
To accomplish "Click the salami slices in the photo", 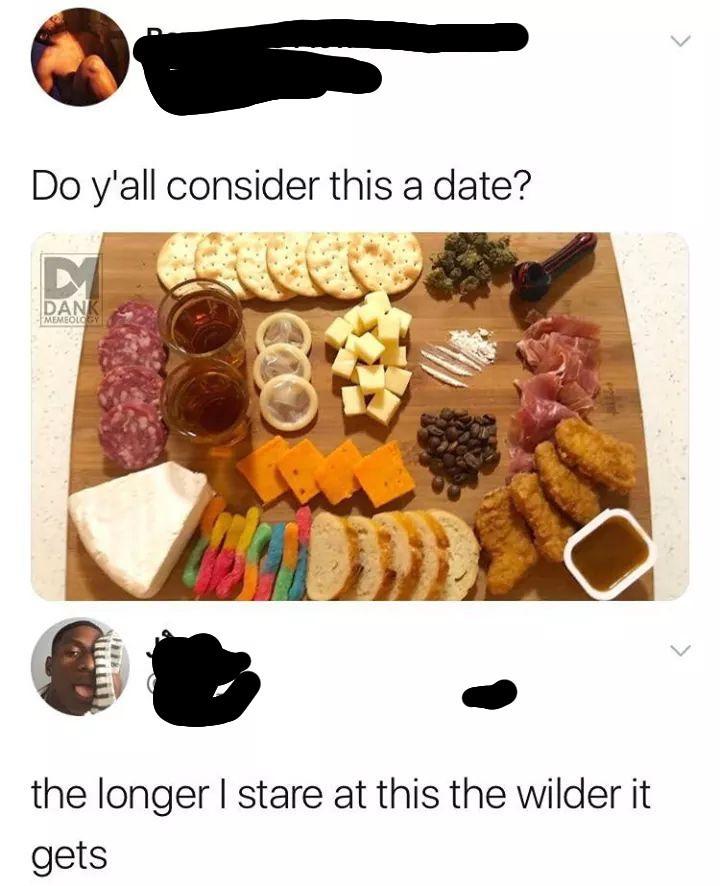I will (x=132, y=384).
